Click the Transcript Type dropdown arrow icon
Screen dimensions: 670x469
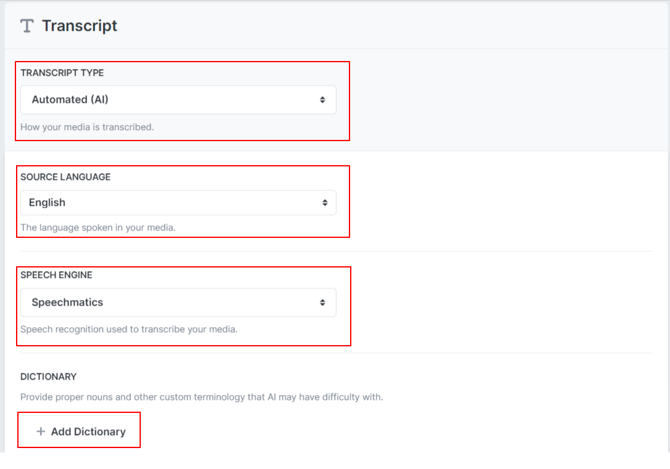322,100
